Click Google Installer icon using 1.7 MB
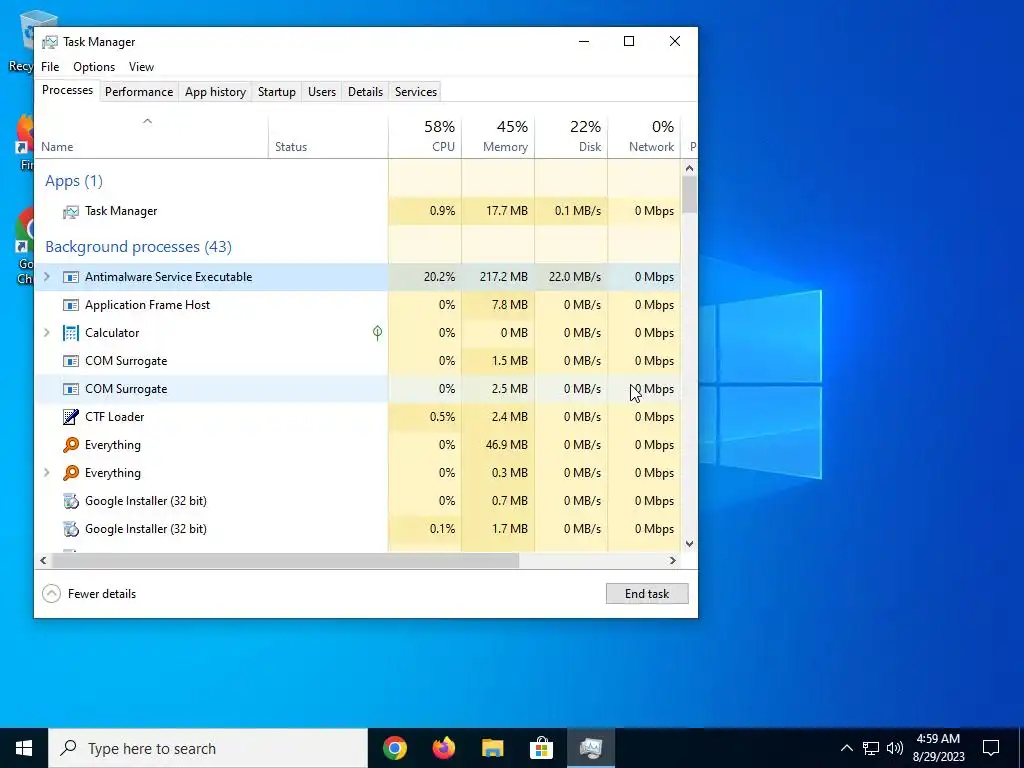 [x=71, y=529]
